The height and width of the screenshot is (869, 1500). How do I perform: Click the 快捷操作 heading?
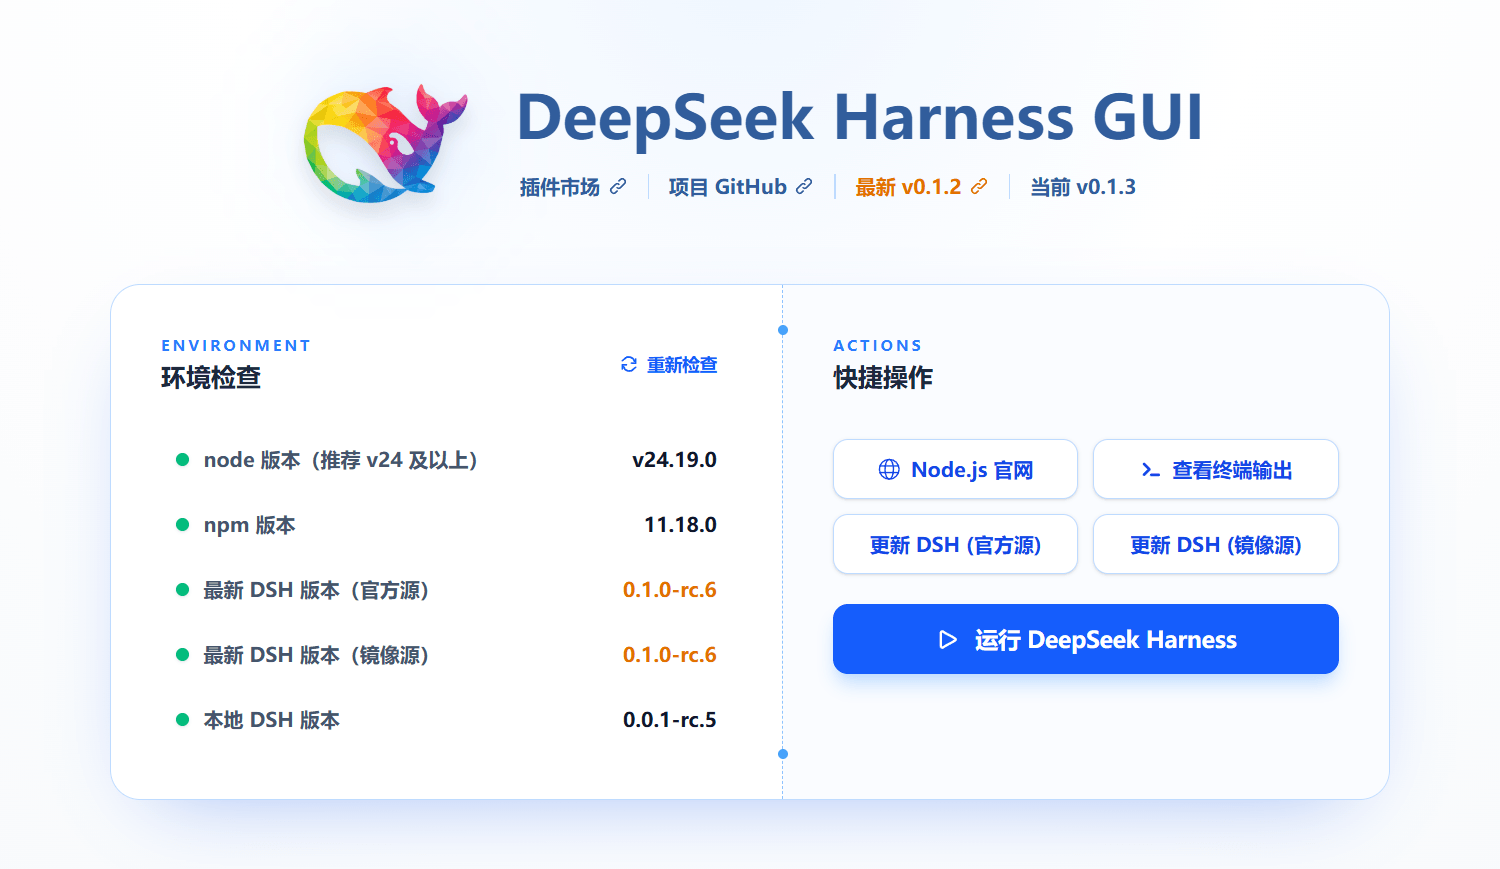point(883,378)
